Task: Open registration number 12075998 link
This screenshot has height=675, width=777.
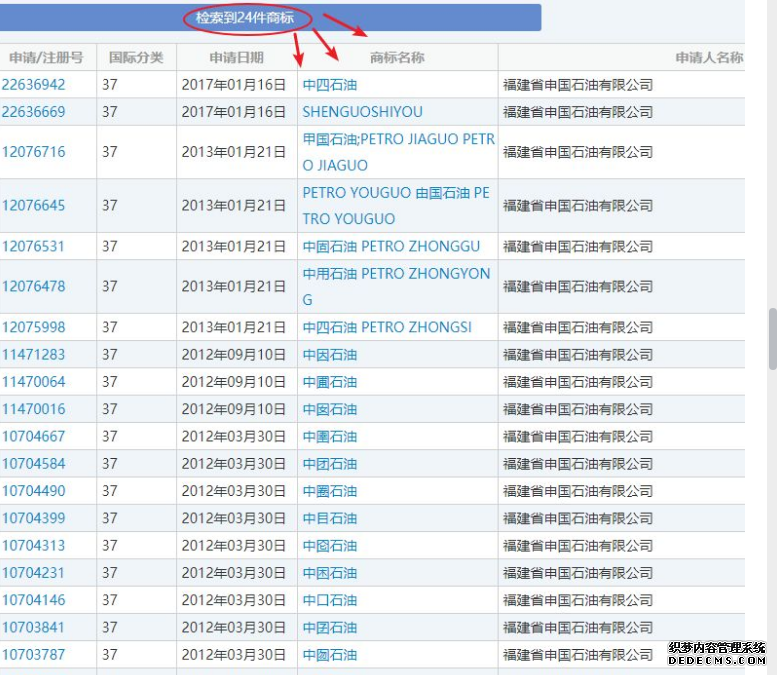Action: tap(33, 328)
